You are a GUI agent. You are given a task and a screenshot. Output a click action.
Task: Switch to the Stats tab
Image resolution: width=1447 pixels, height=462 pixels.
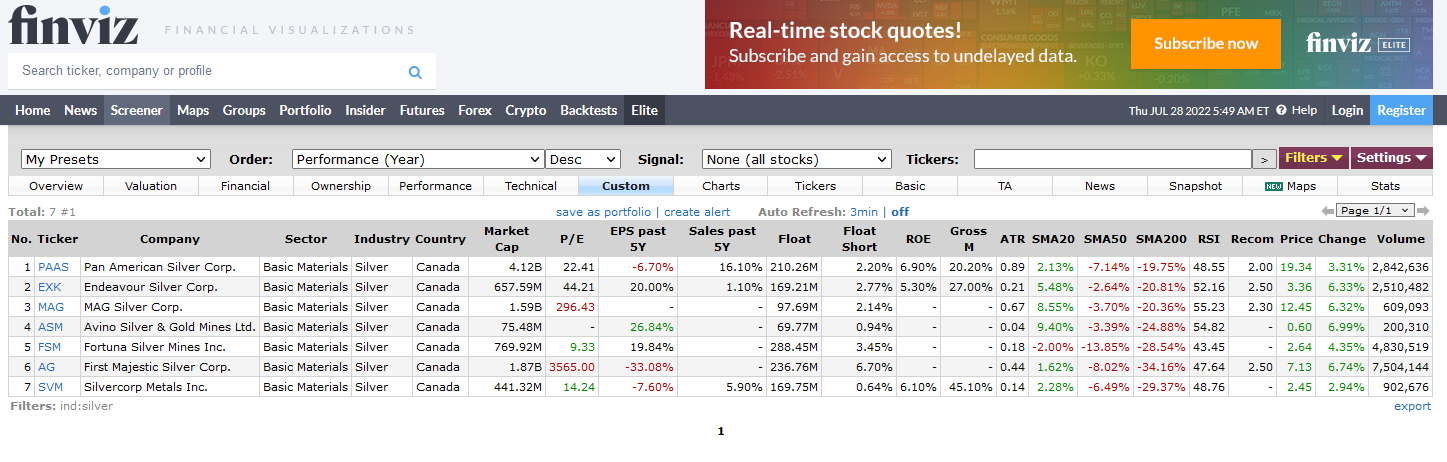tap(1385, 186)
